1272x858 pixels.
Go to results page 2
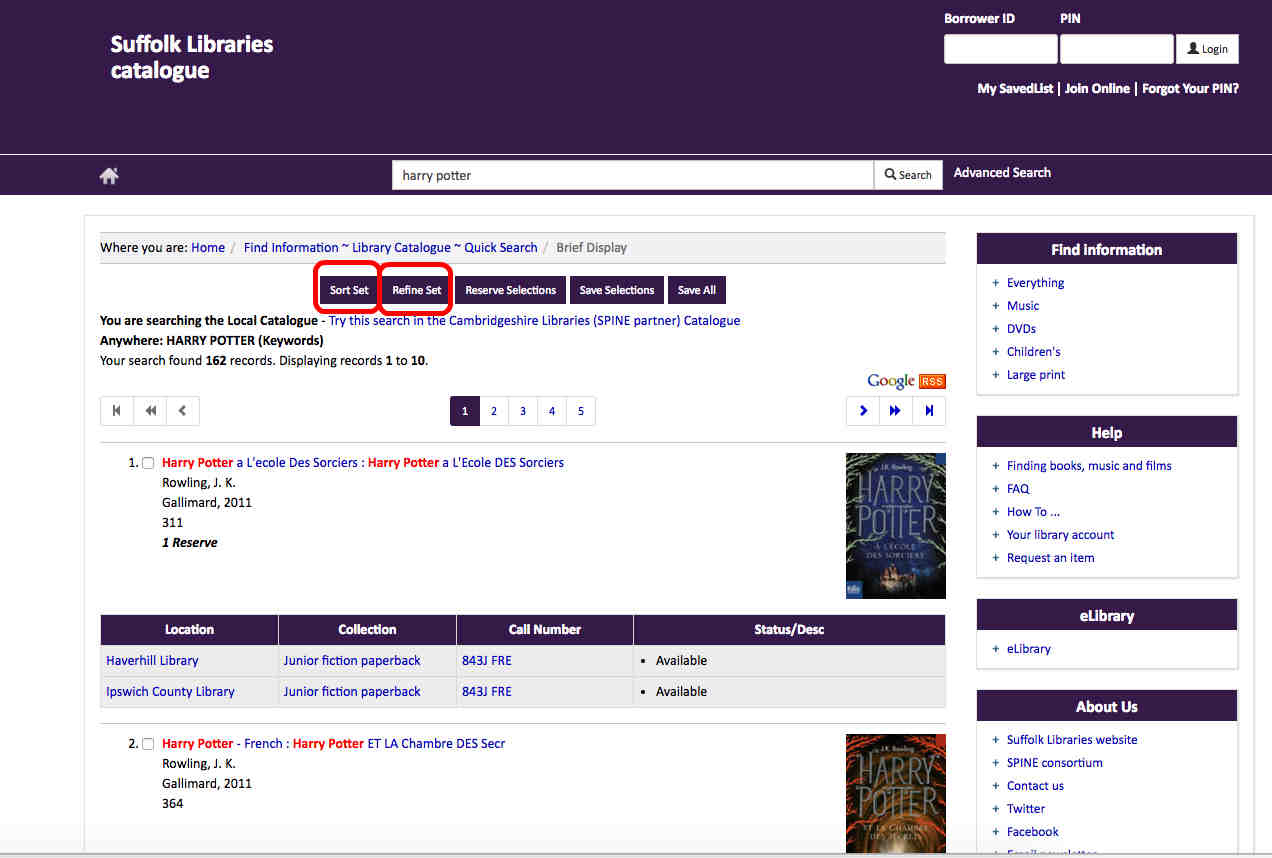pos(494,411)
